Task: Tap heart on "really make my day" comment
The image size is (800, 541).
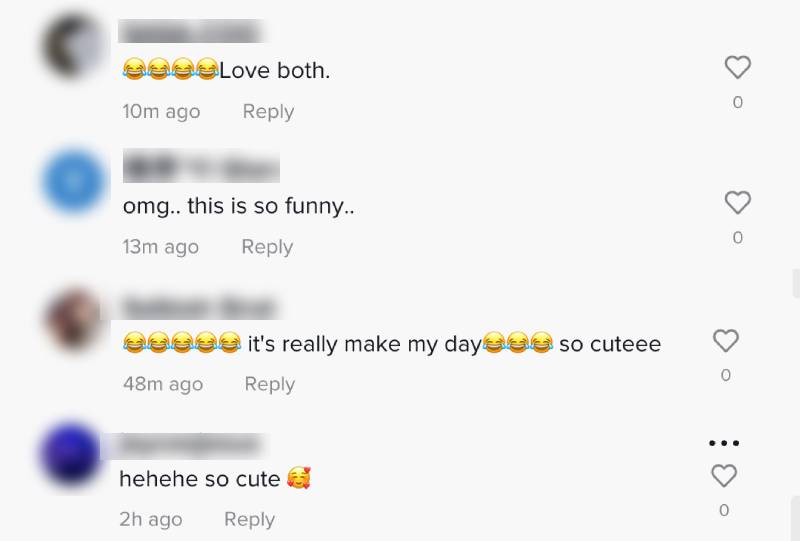Action: (x=725, y=341)
